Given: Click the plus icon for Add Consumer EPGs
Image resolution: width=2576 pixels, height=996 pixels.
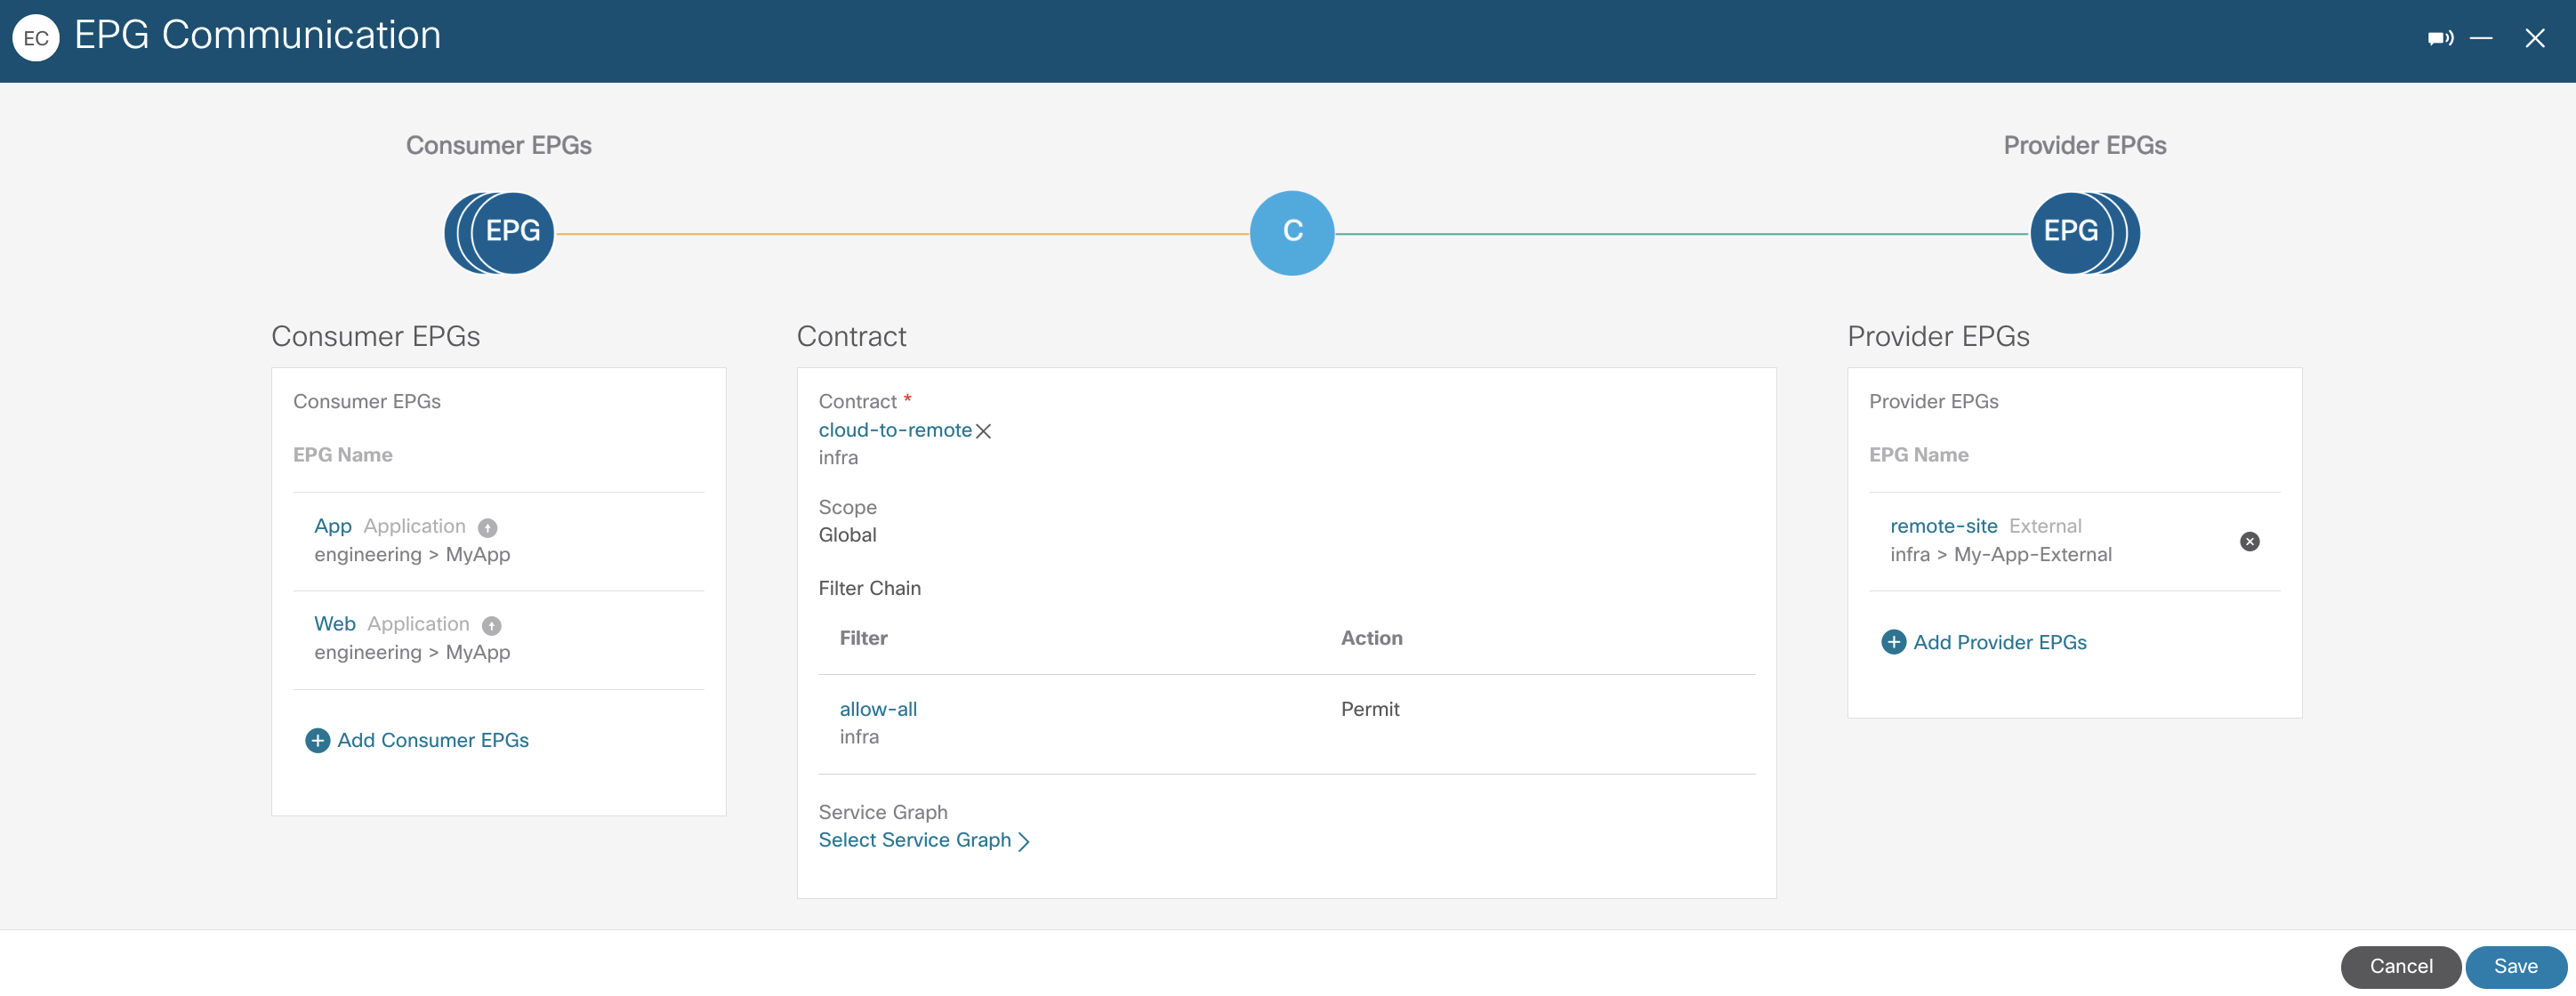Looking at the screenshot, I should pyautogui.click(x=317, y=740).
